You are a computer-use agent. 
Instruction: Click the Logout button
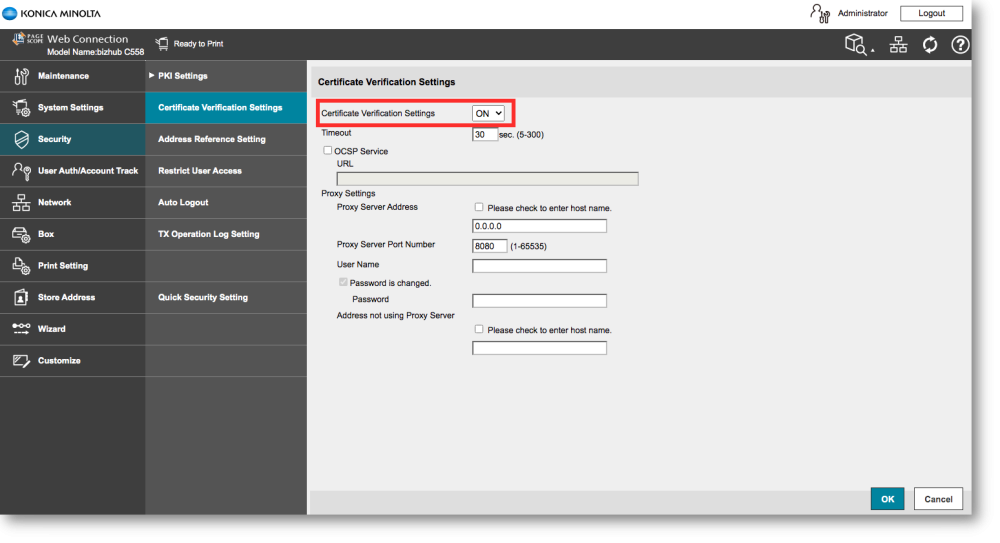click(931, 13)
